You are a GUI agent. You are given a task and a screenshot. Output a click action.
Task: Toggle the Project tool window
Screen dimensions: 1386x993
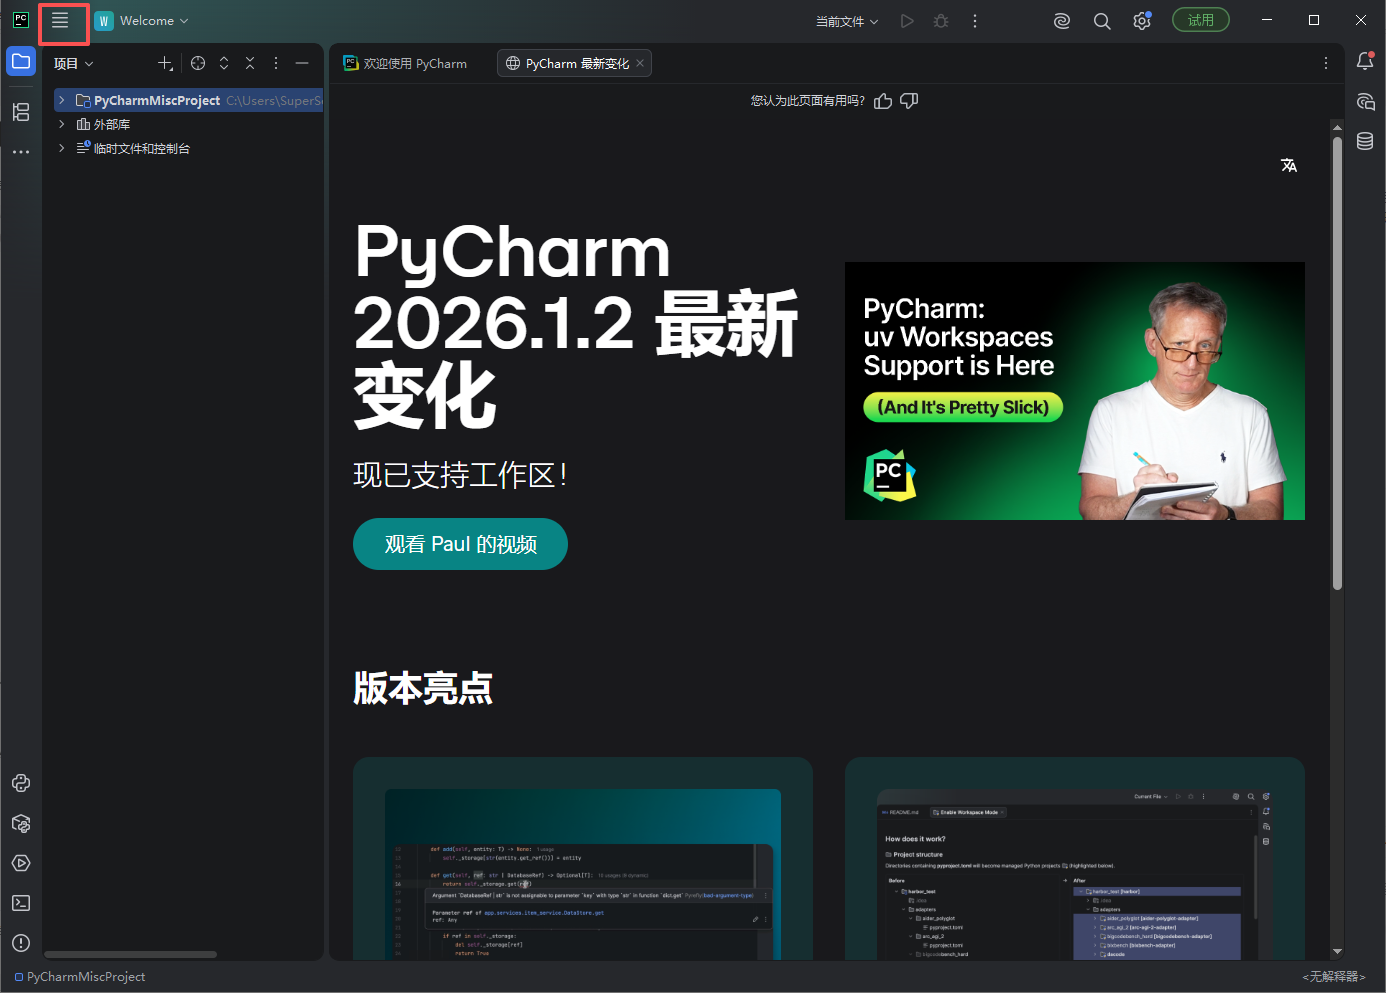(x=21, y=62)
